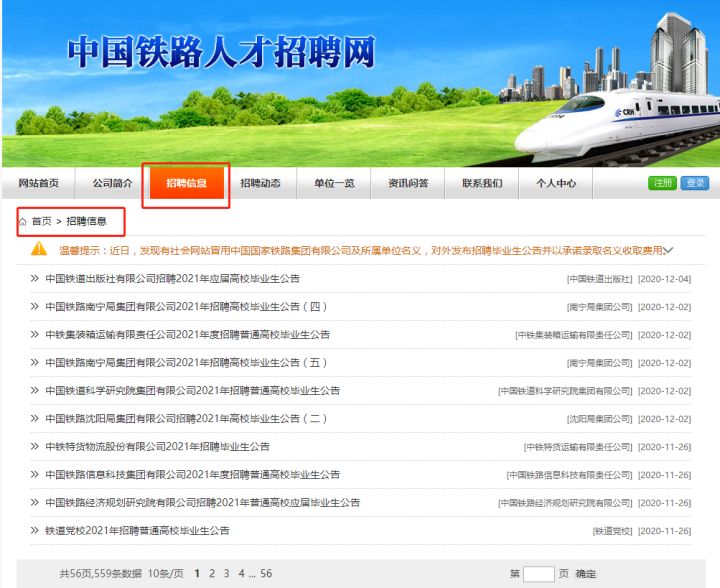Click the [沈阳局集团公司] source tag
Screen dimensions: 720x588
point(600,419)
